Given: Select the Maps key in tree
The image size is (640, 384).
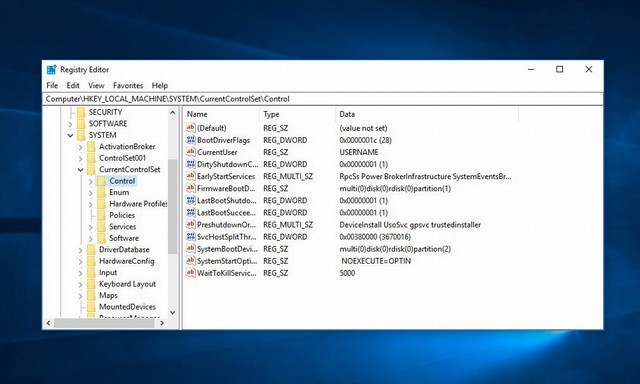Looking at the screenshot, I should pyautogui.click(x=108, y=295).
